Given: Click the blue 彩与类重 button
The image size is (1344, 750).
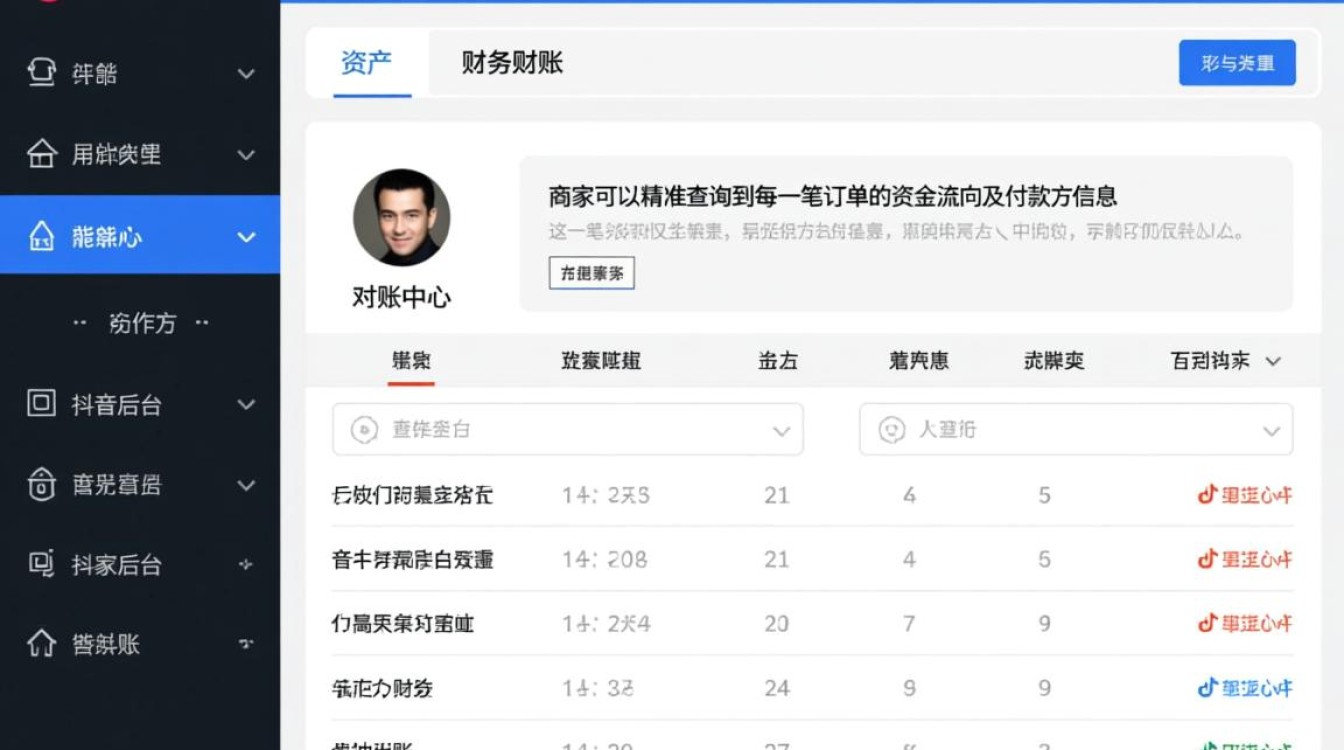Looking at the screenshot, I should 1237,62.
